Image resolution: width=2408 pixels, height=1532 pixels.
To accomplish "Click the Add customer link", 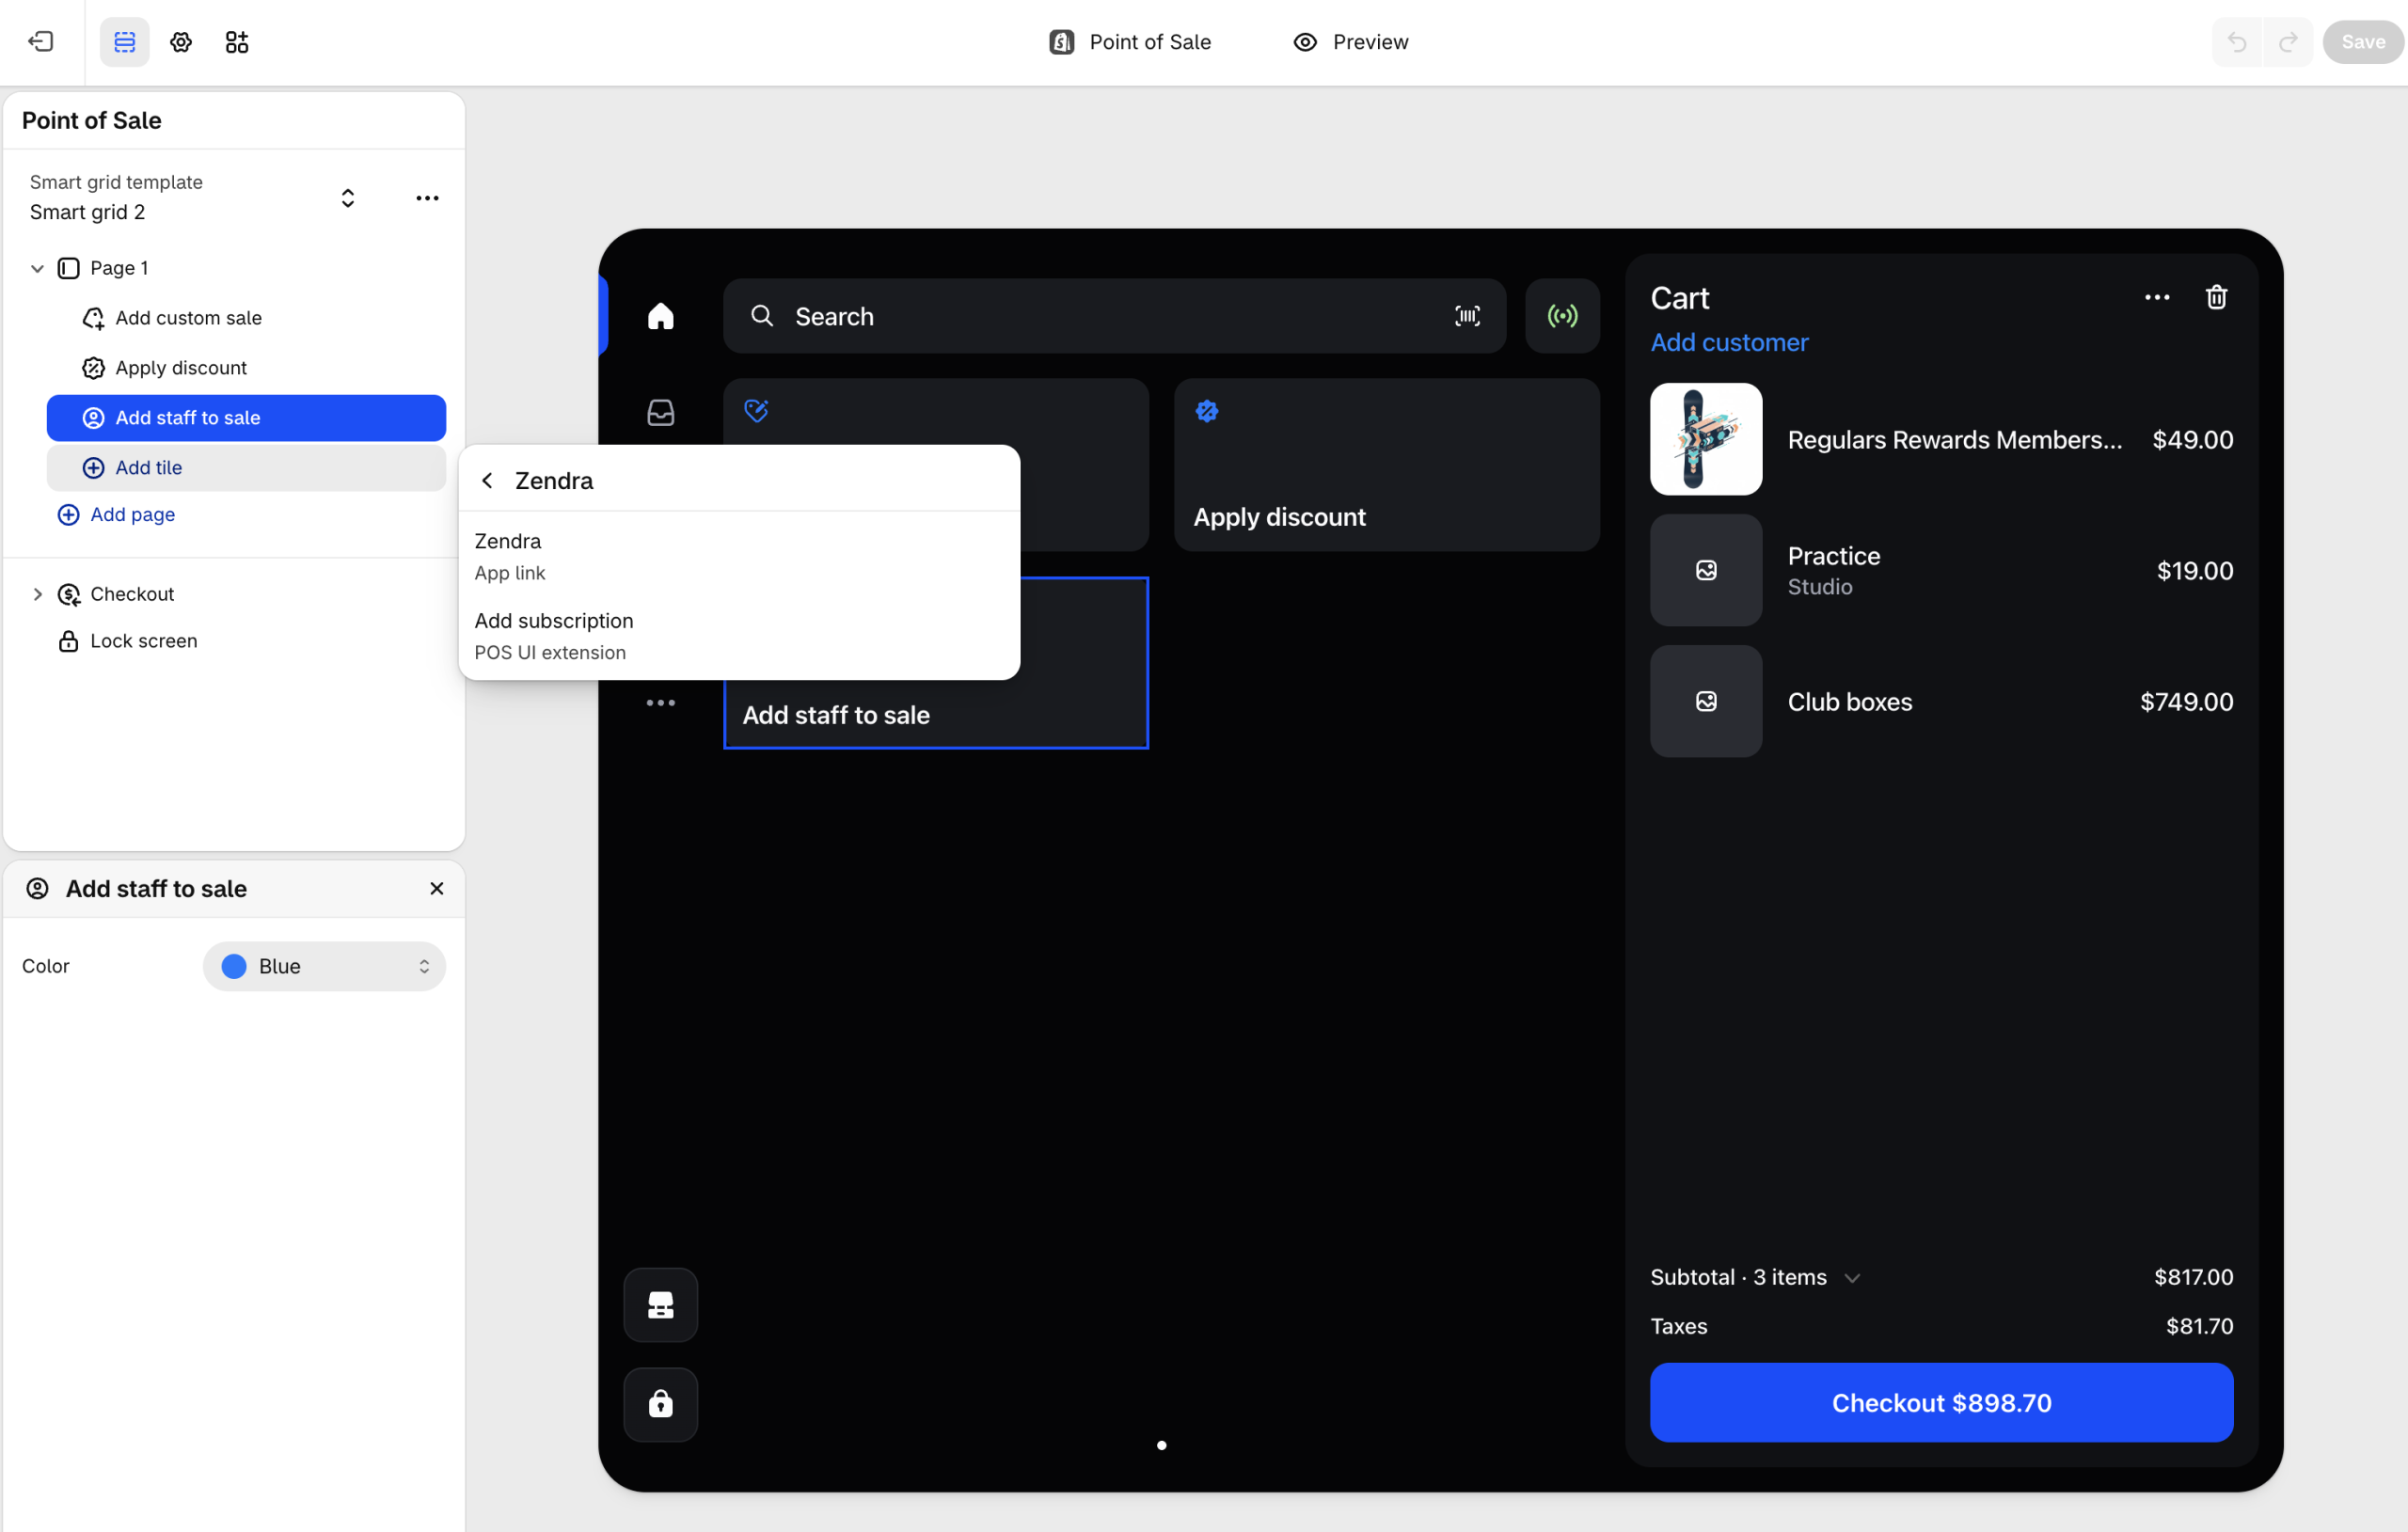I will click(1729, 342).
